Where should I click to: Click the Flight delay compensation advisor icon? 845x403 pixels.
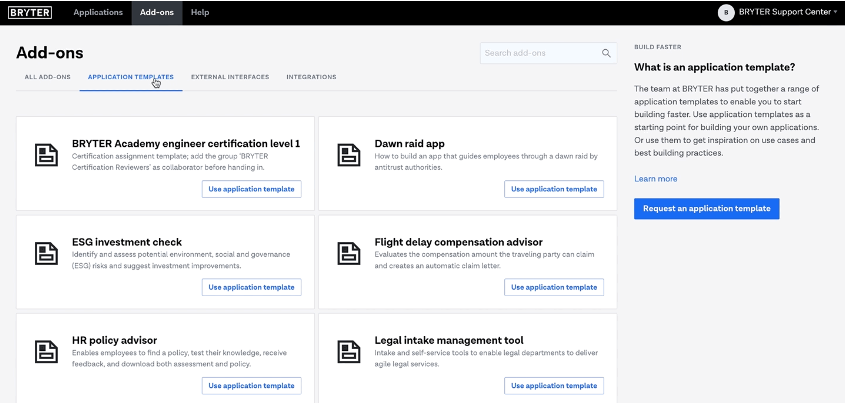pos(349,253)
